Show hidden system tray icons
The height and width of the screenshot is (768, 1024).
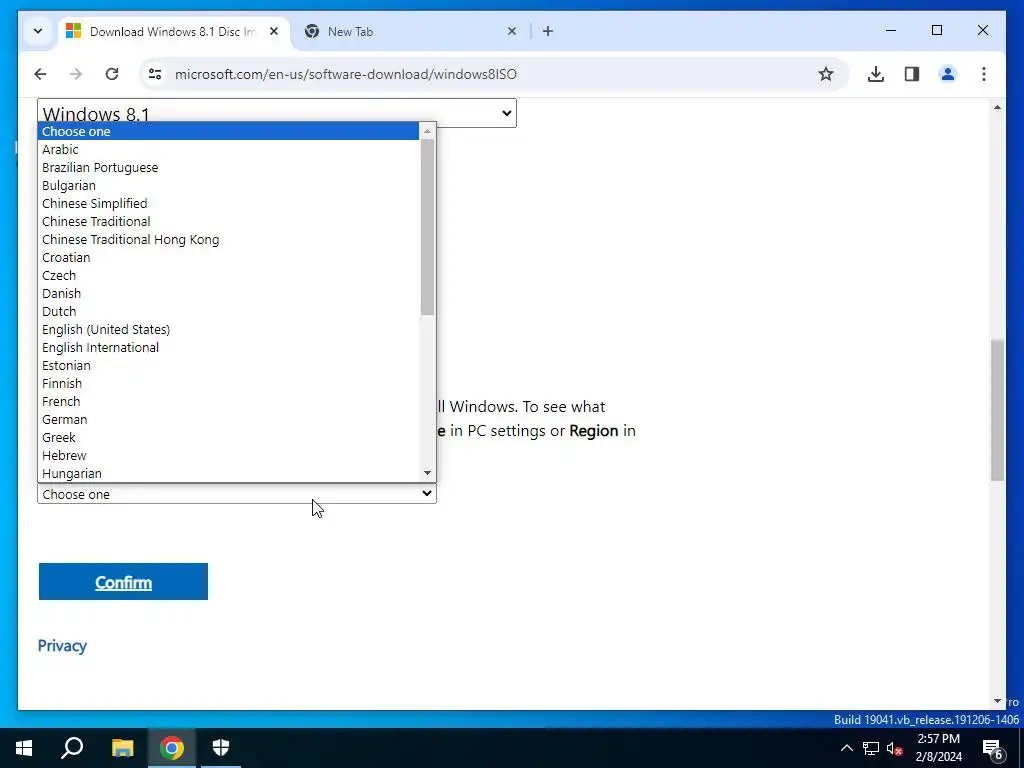point(846,748)
